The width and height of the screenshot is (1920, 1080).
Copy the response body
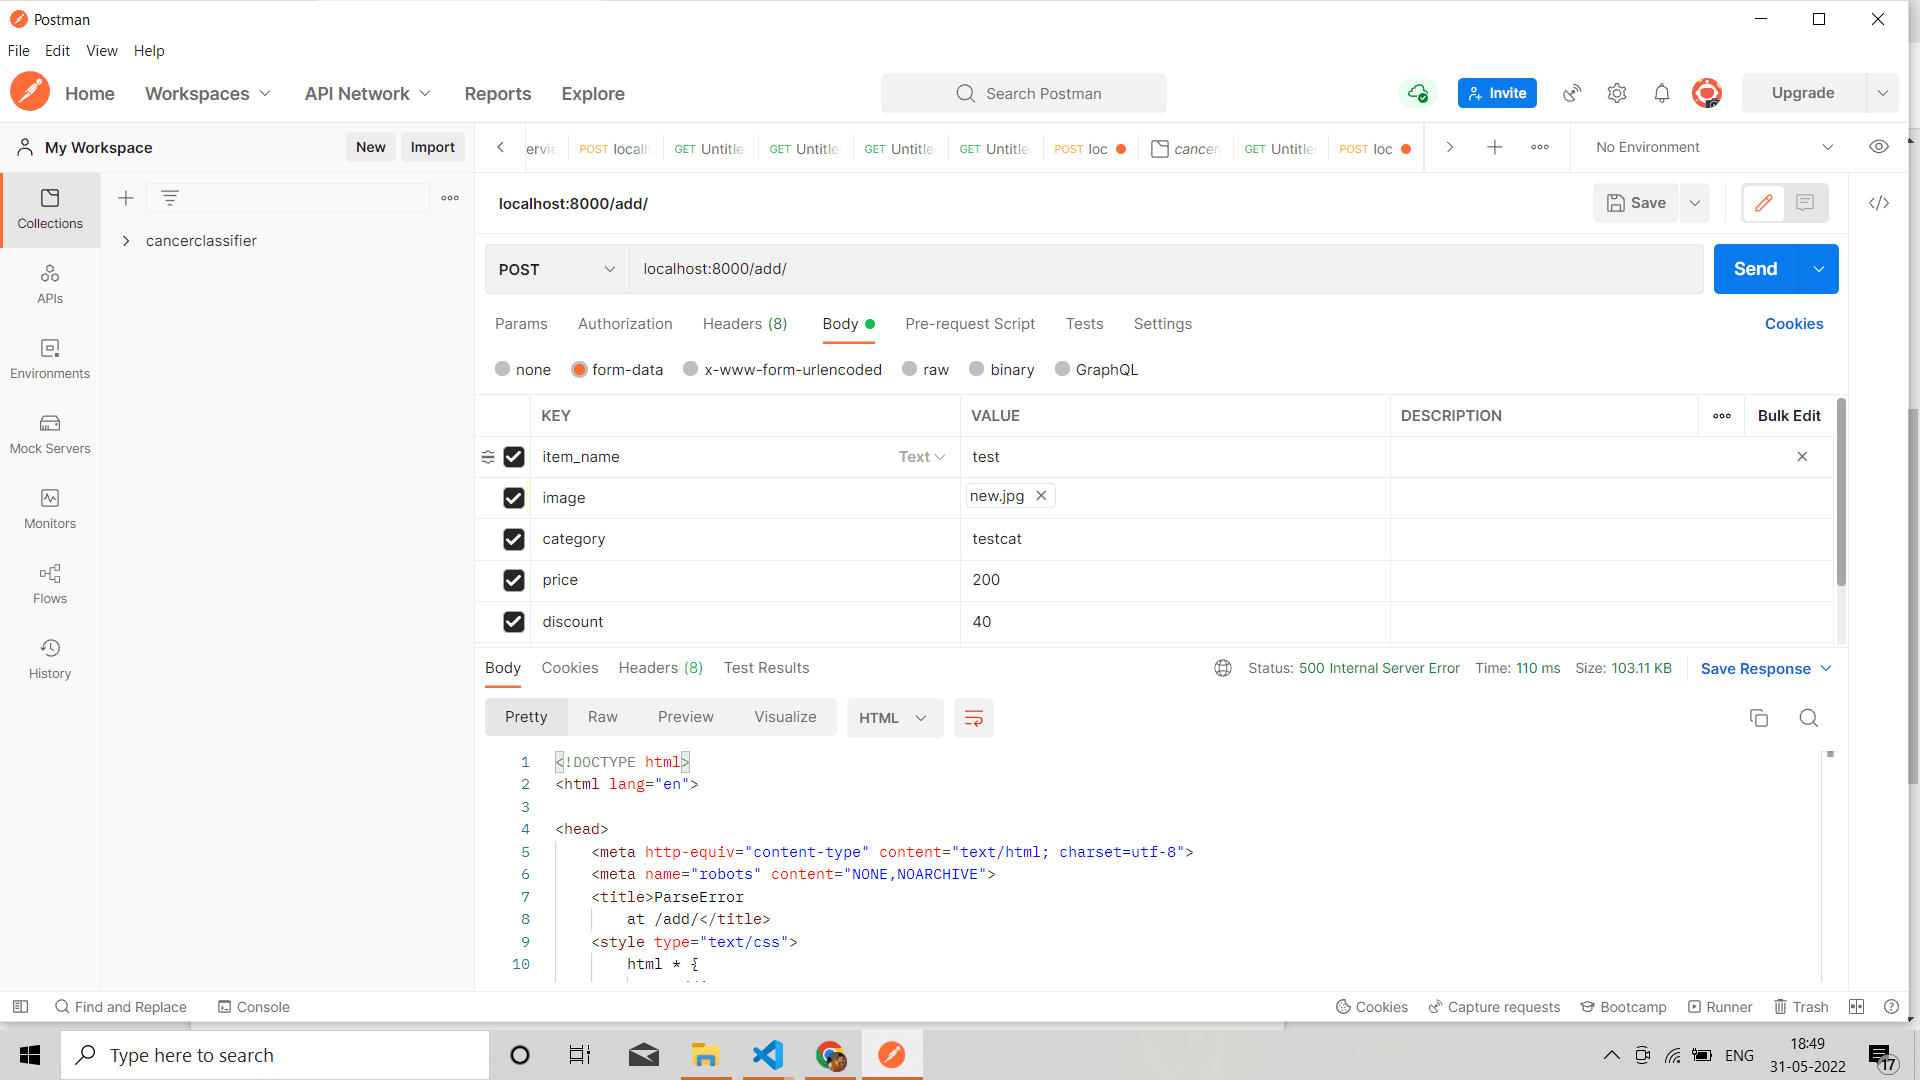pos(1759,718)
